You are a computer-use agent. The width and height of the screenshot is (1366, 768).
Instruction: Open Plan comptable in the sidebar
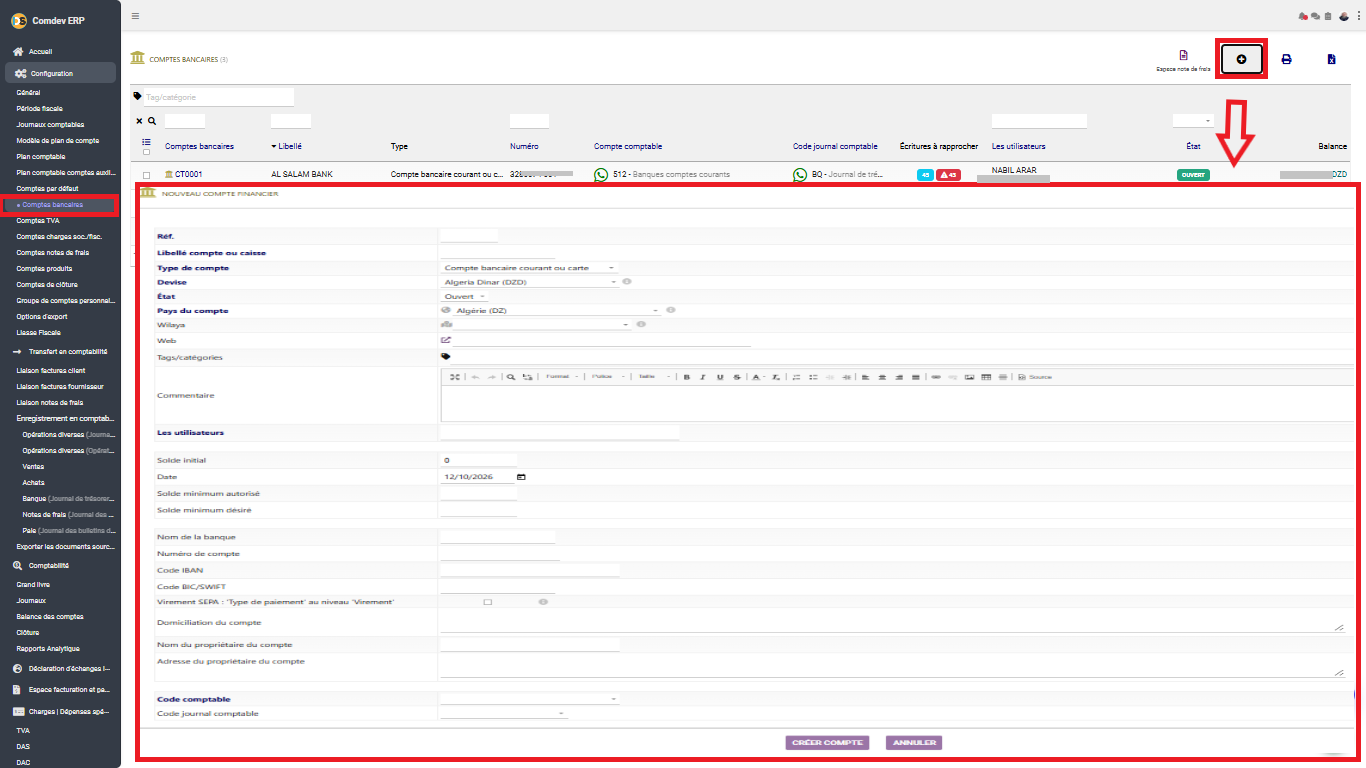click(41, 157)
